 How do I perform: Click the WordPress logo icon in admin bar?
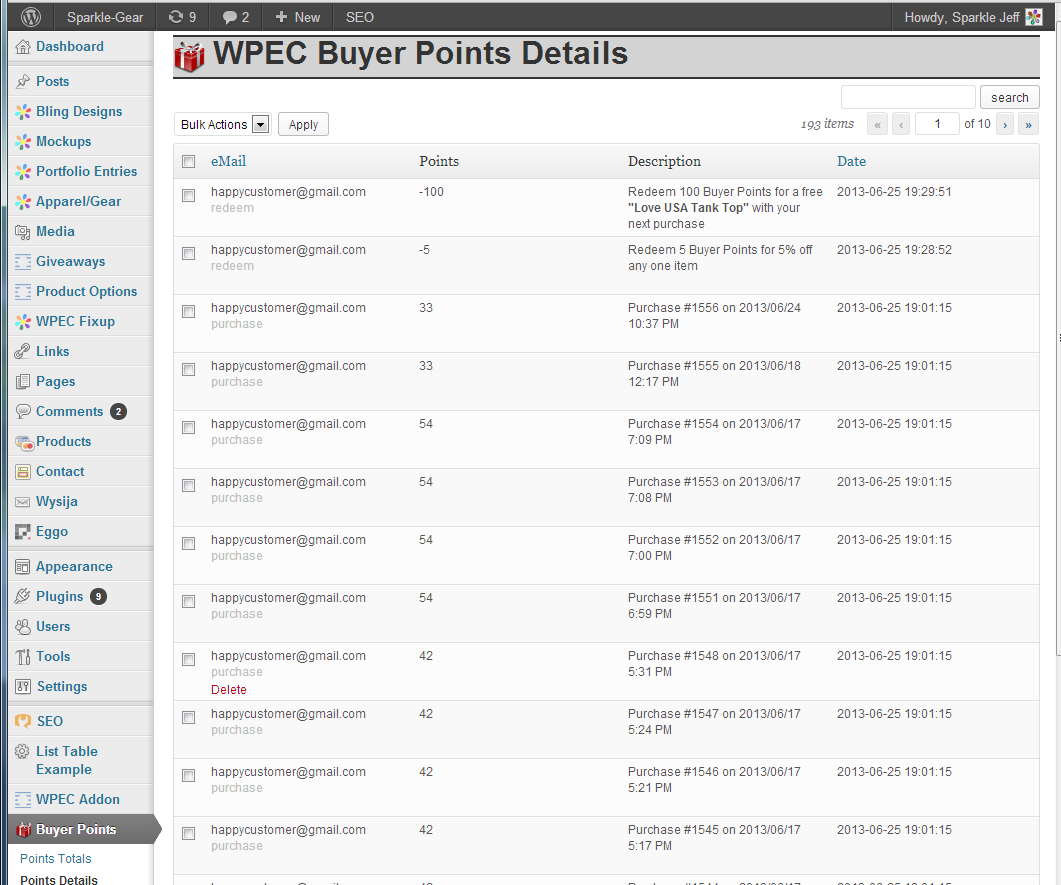[31, 17]
